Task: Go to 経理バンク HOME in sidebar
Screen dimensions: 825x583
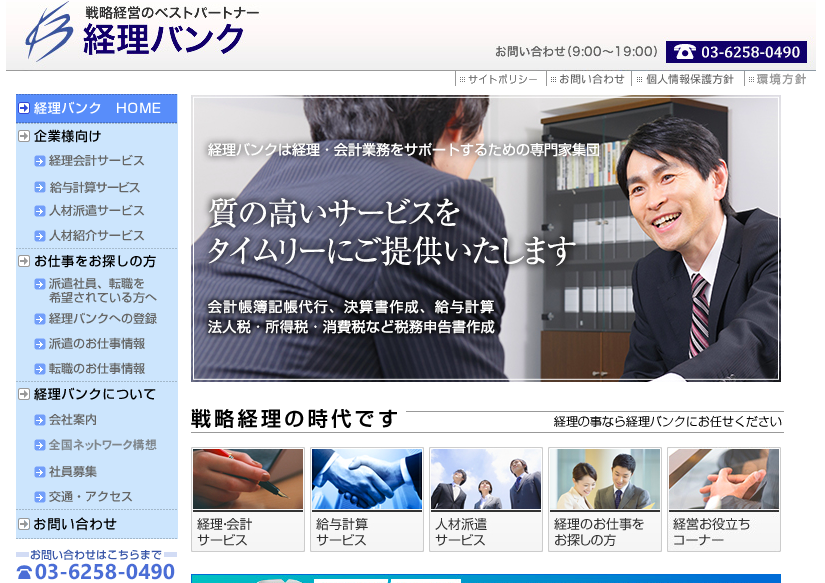Action: coord(97,108)
